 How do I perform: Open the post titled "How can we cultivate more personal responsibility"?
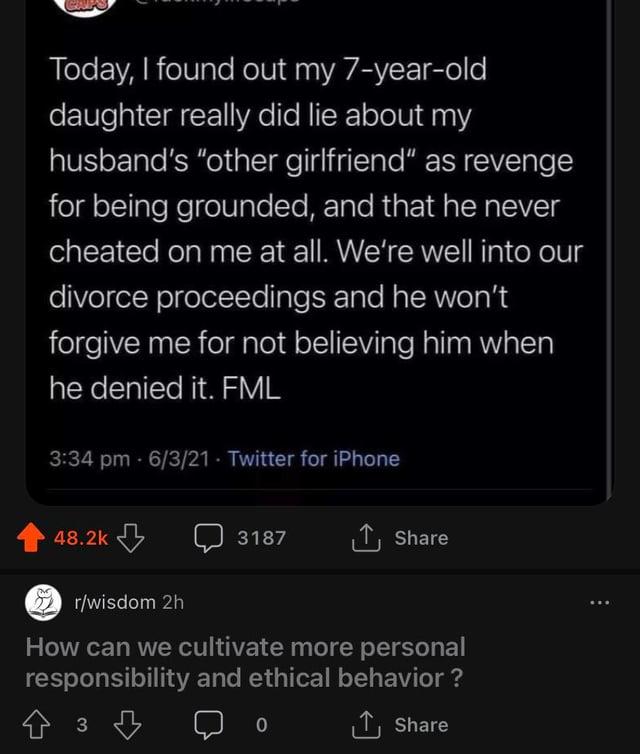point(245,662)
